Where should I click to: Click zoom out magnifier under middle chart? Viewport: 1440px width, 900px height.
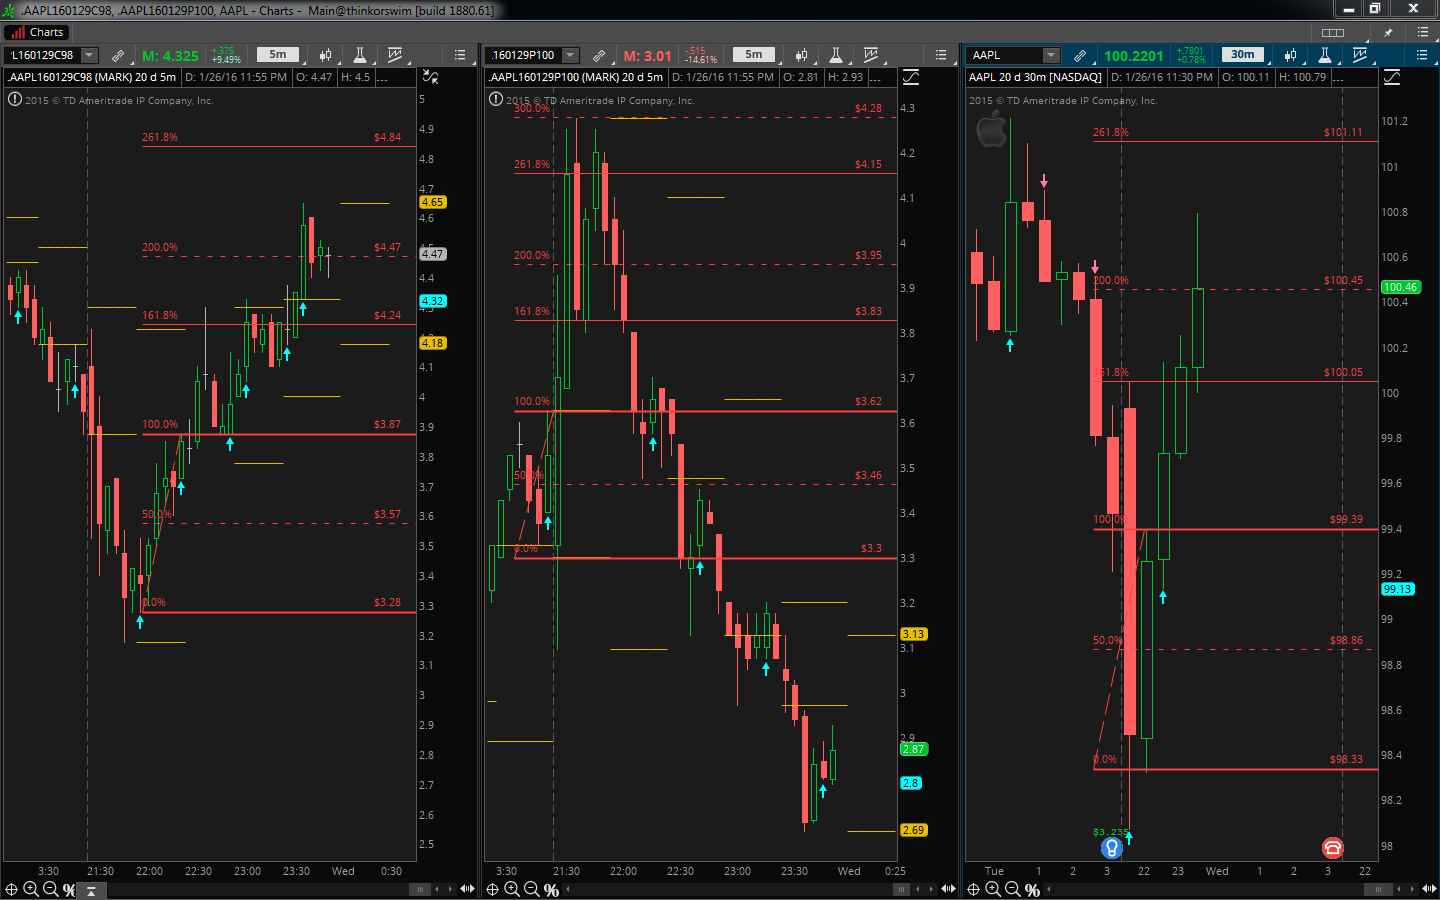[x=531, y=889]
